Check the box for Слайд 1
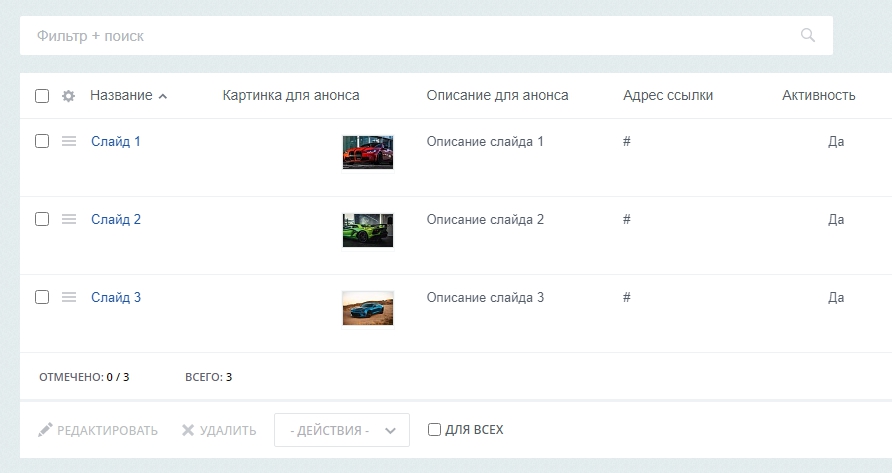Viewport: 892px width, 473px height. click(x=42, y=141)
